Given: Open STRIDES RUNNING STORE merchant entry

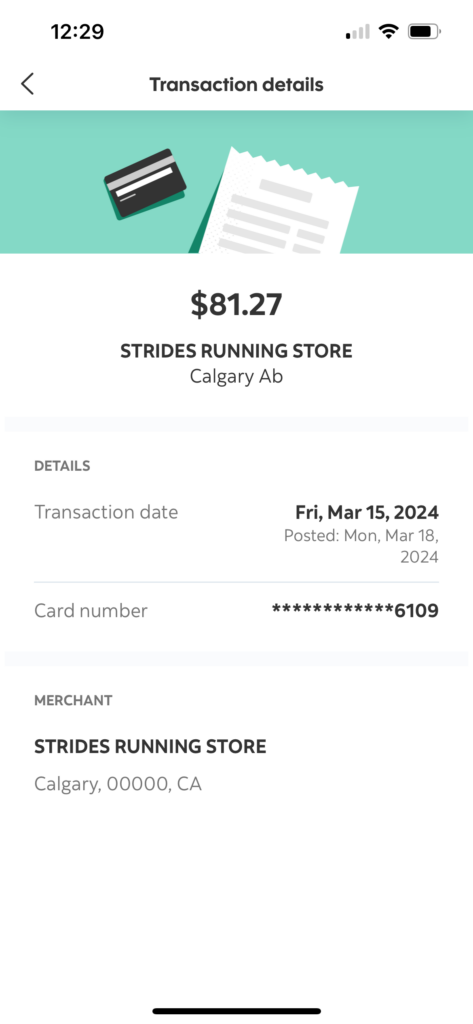Looking at the screenshot, I should (x=150, y=746).
